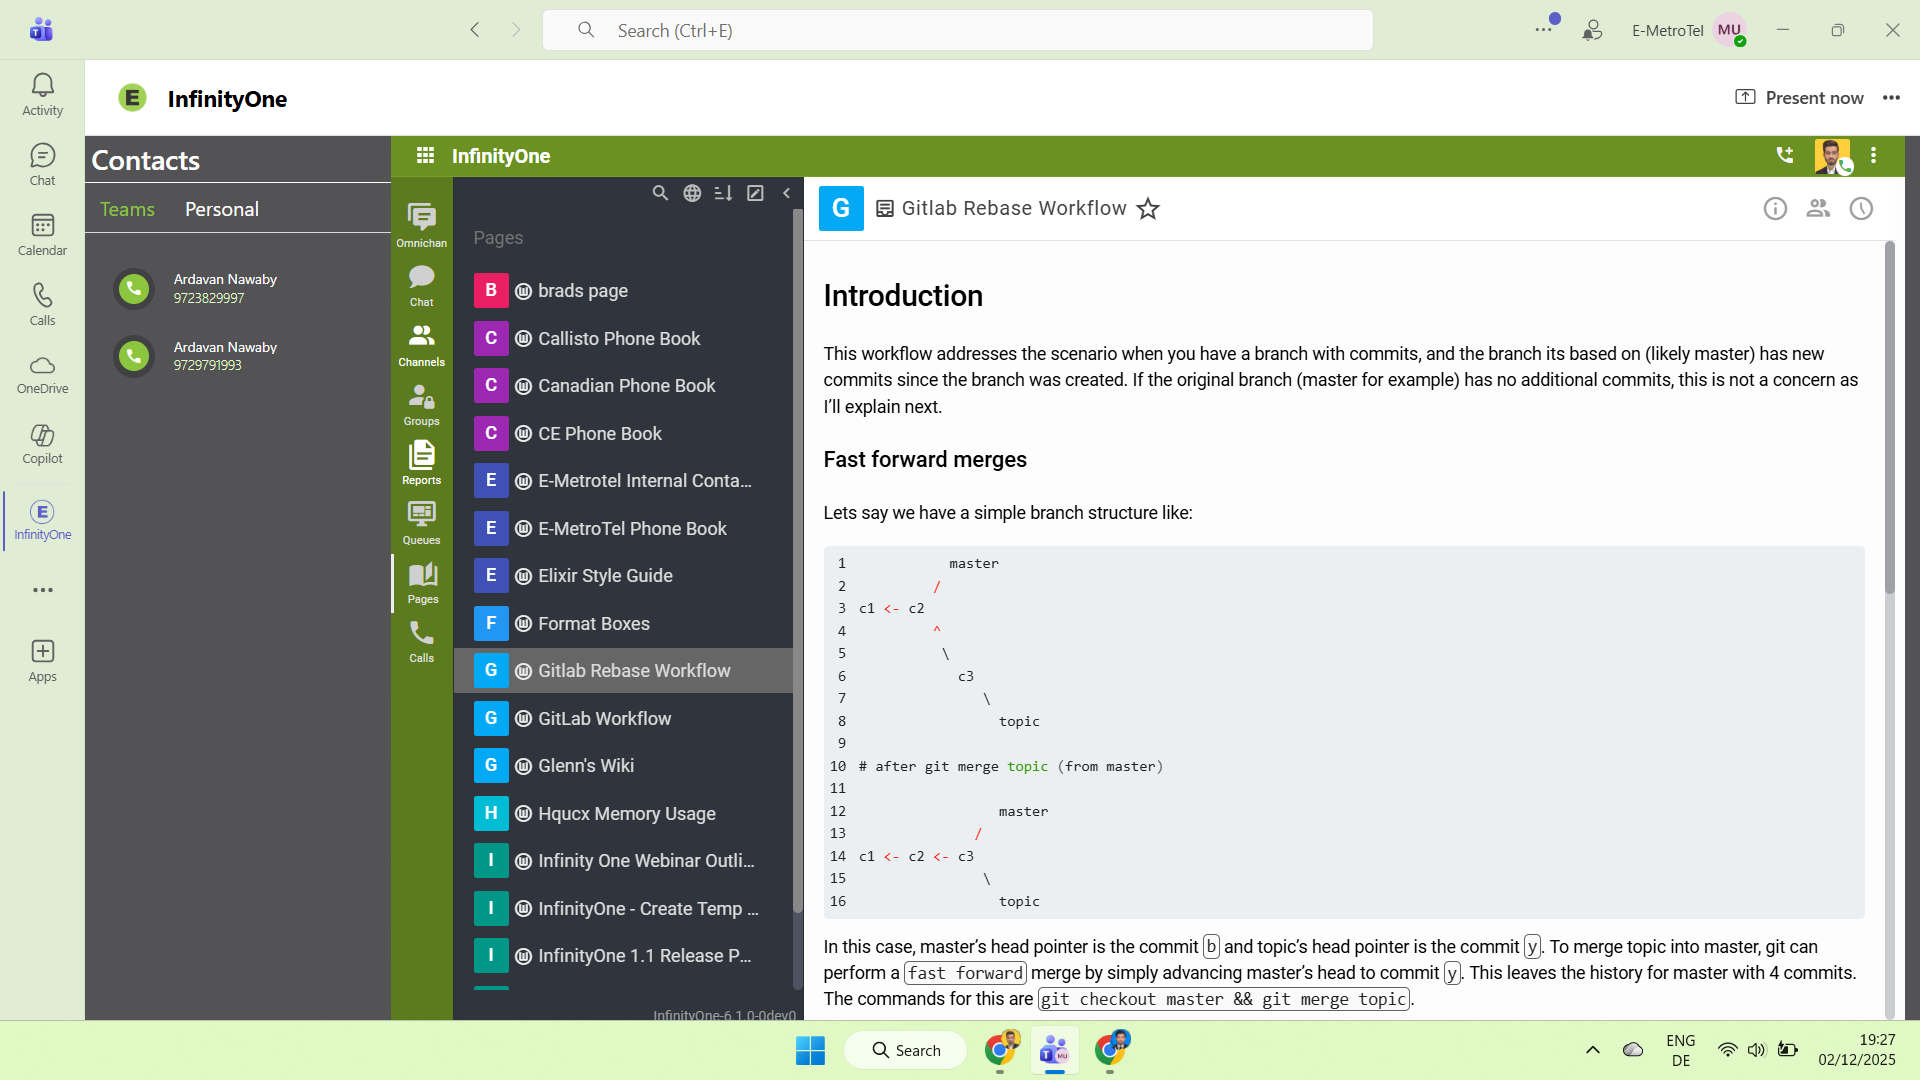Image resolution: width=1920 pixels, height=1080 pixels.
Task: Open the user avatar in green header
Action: (x=1832, y=156)
